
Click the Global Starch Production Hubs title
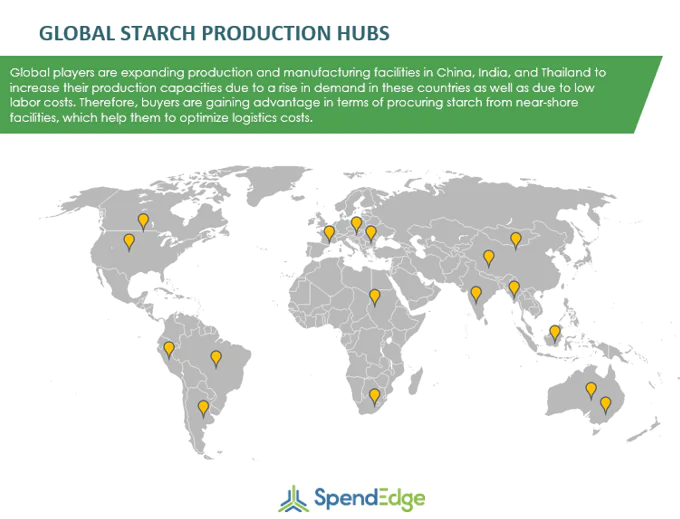click(x=214, y=33)
